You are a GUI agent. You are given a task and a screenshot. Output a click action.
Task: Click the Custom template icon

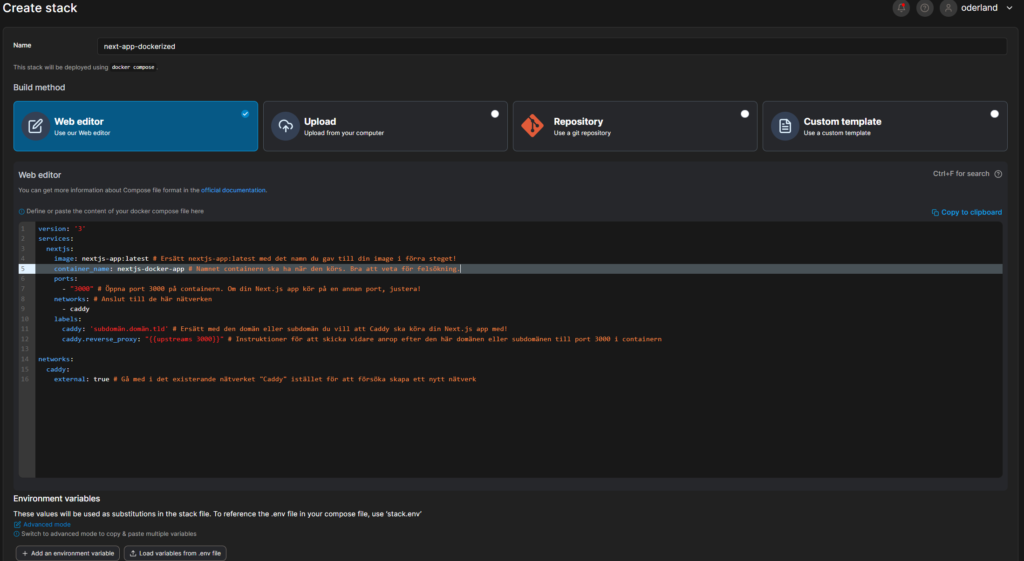click(785, 126)
